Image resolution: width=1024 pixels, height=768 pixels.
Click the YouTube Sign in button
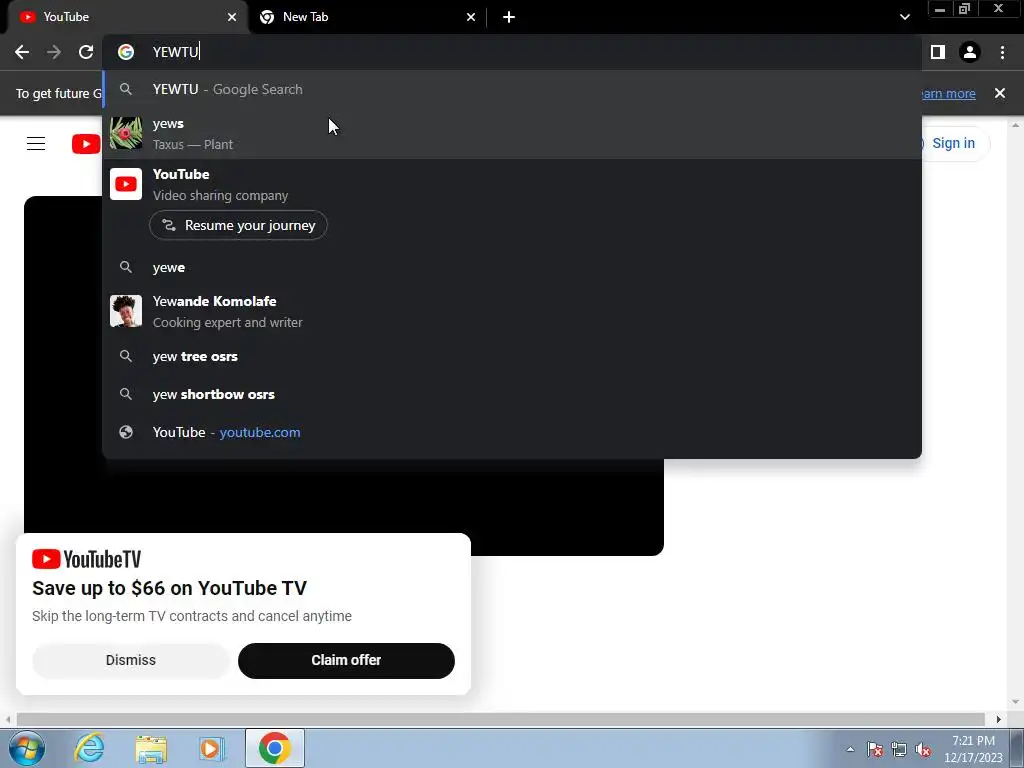pos(953,144)
